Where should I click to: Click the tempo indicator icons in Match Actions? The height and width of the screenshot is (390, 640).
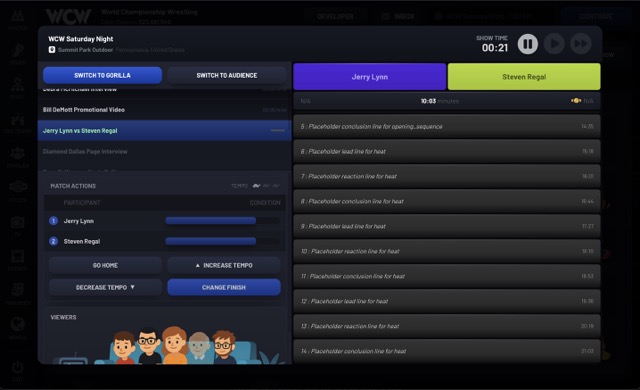[266, 186]
